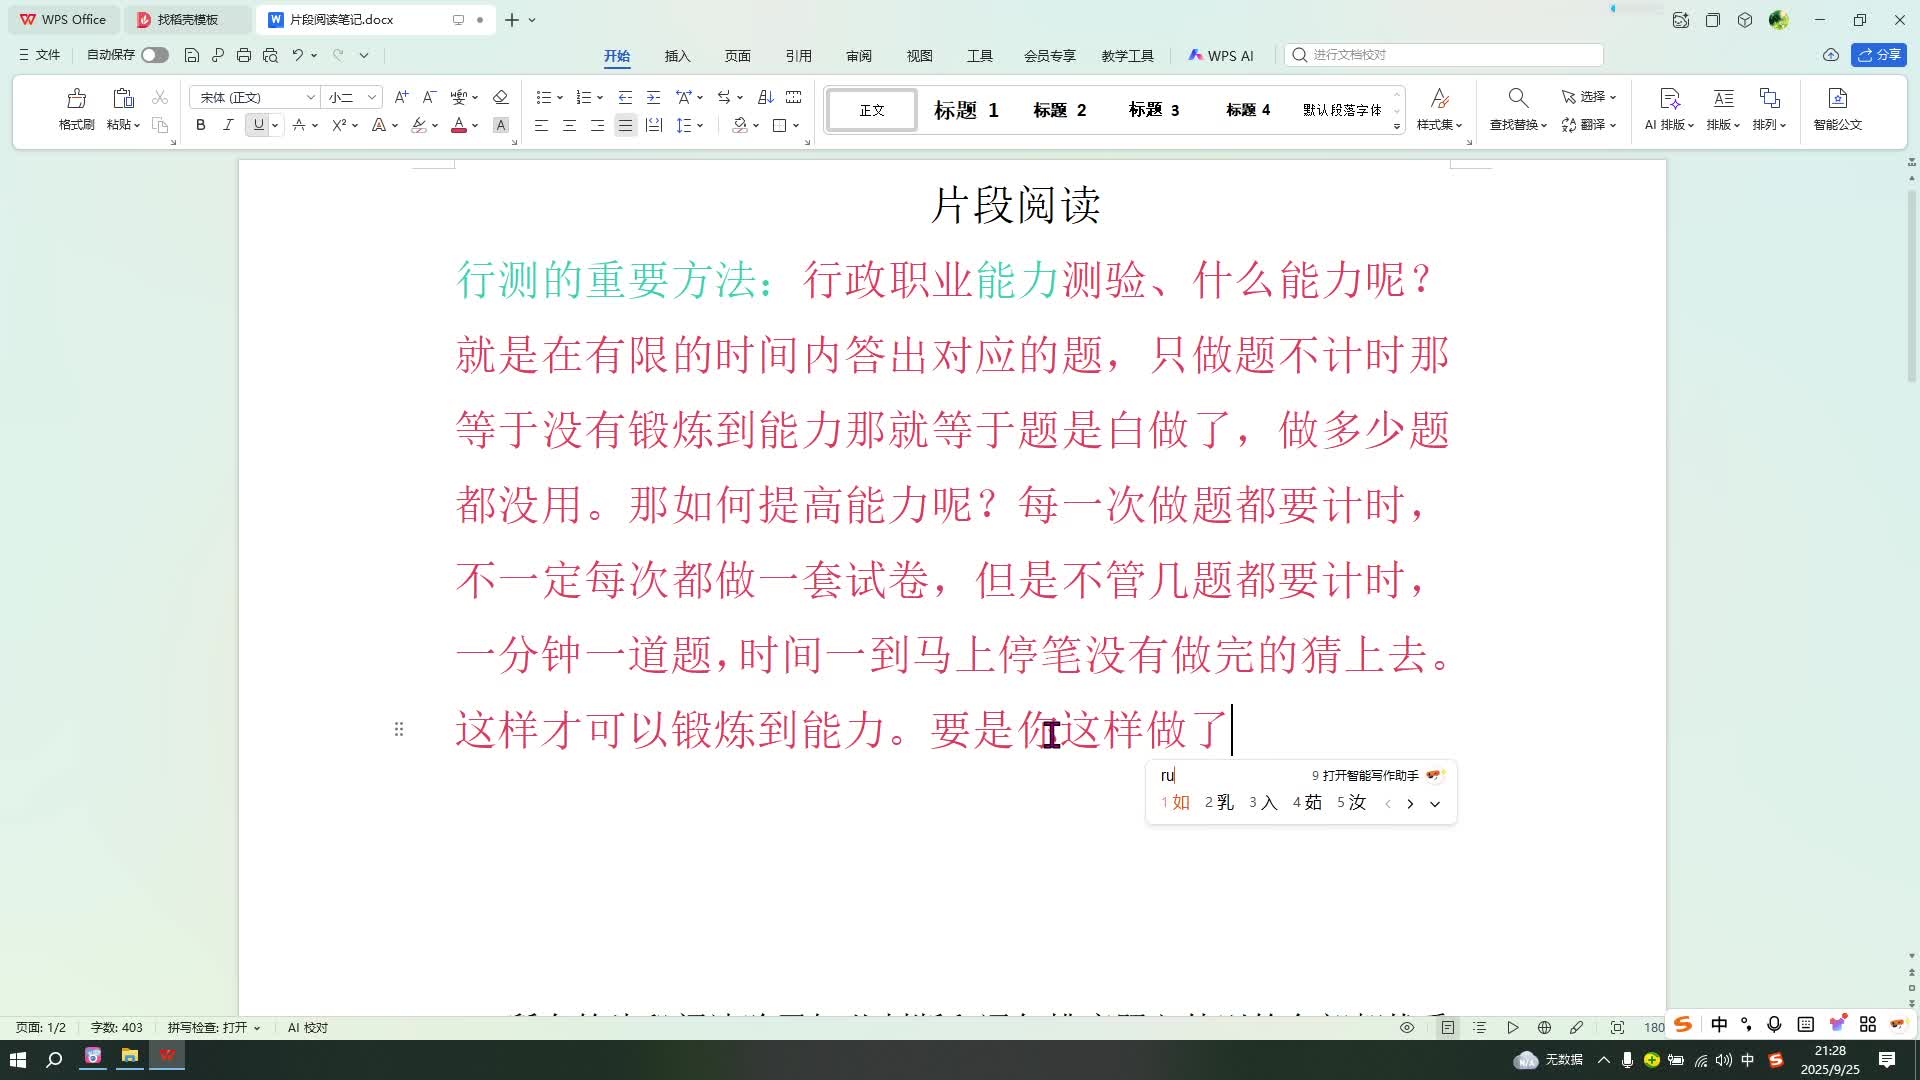Image resolution: width=1920 pixels, height=1080 pixels.
Task: Select the 格式刷 (Format Painter) tool
Action: pyautogui.click(x=76, y=108)
